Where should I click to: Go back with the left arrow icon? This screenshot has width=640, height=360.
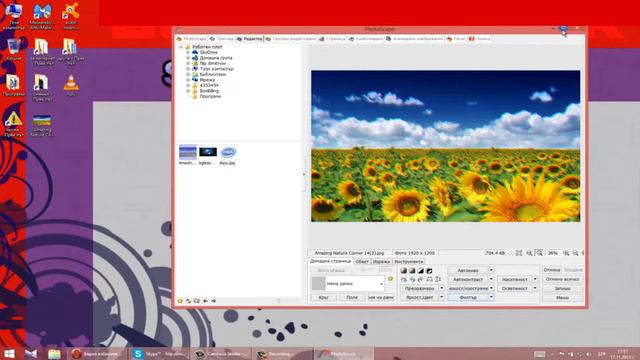(205, 301)
